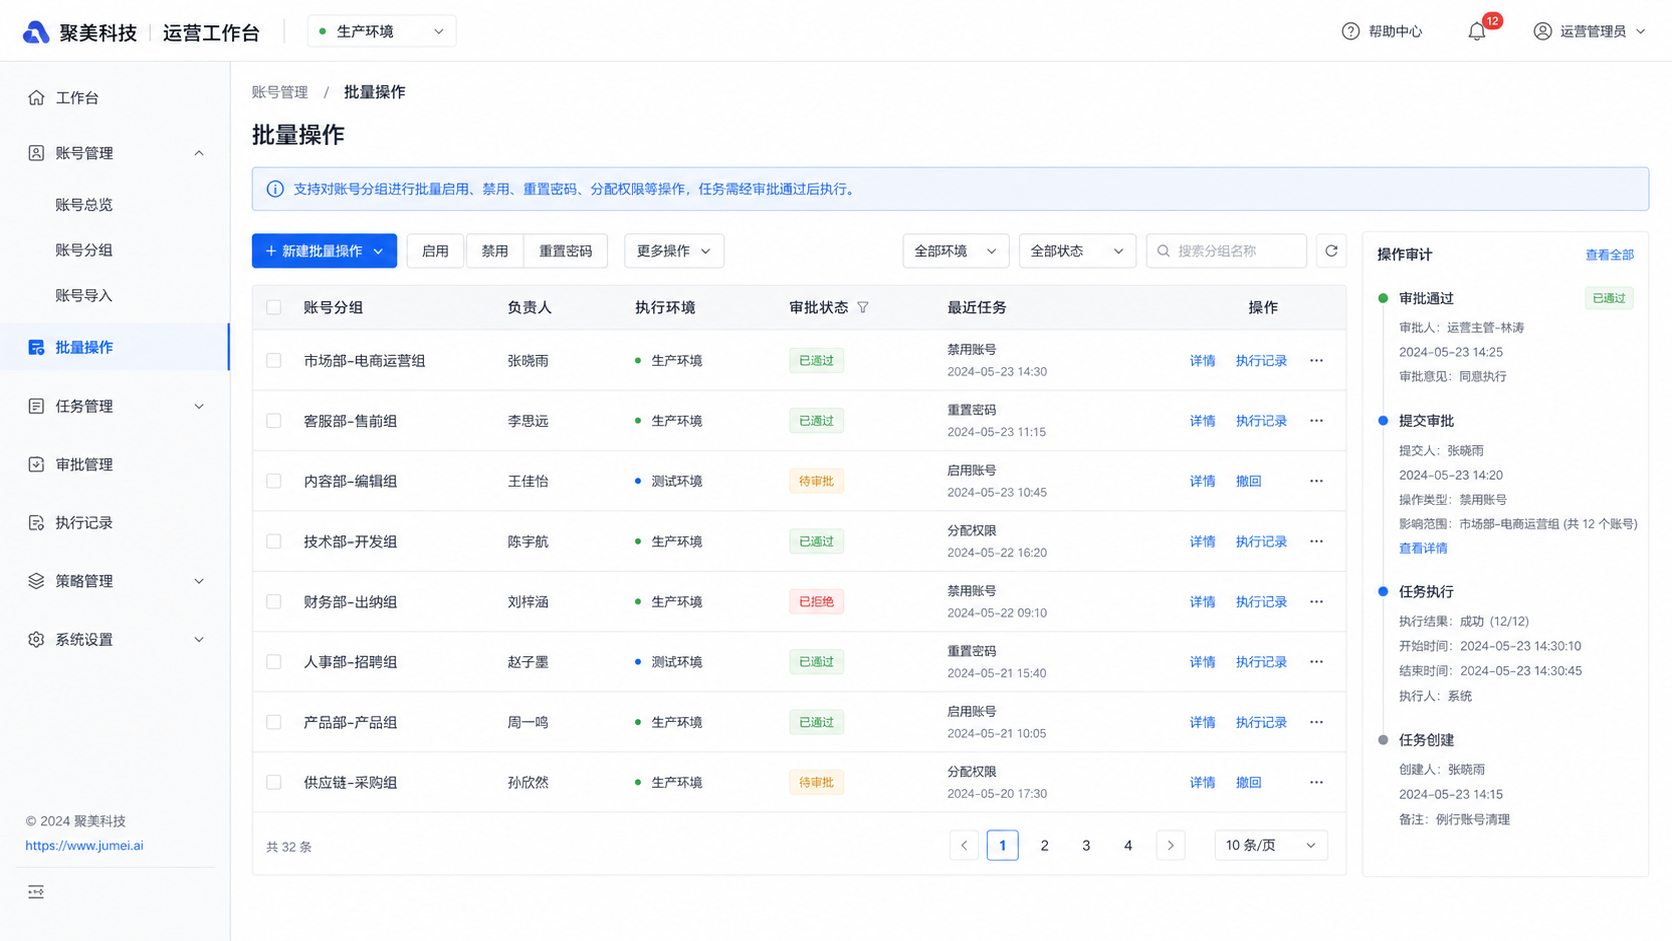The image size is (1672, 941).
Task: Open 查看详情 link in audit timeline
Action: click(x=1423, y=548)
